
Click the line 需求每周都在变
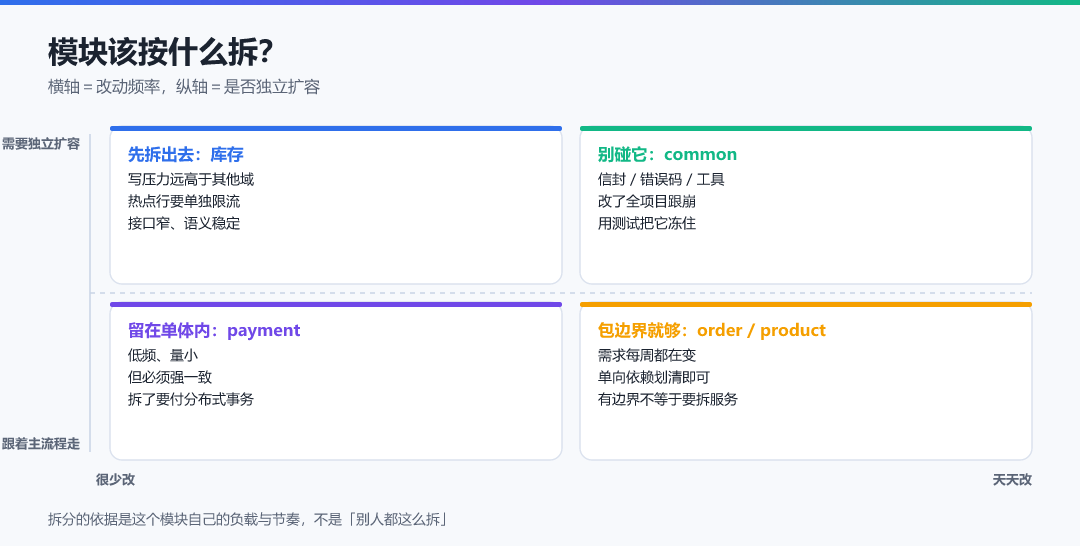(x=647, y=355)
